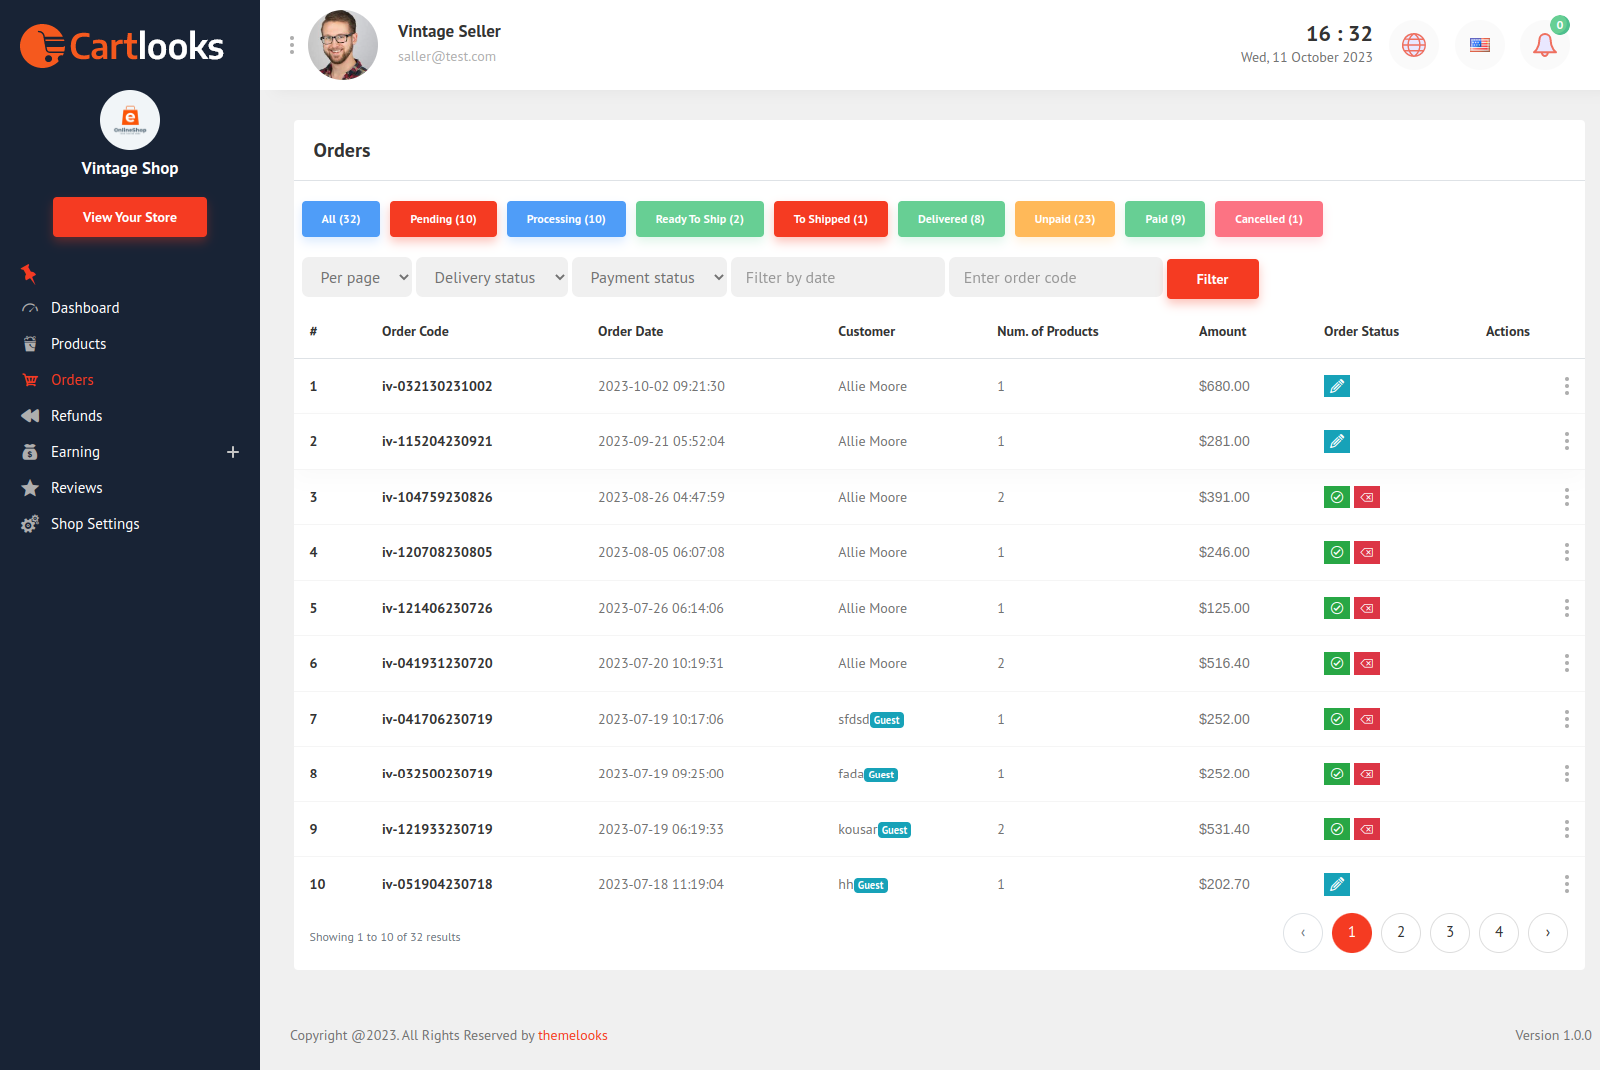
Task: Show only Cancelled orders
Action: pos(1268,219)
